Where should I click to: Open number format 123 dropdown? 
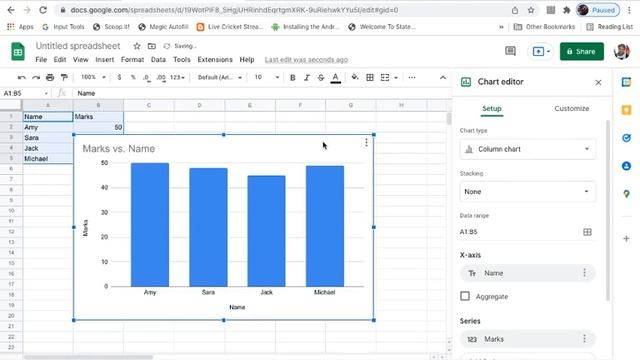[178, 77]
